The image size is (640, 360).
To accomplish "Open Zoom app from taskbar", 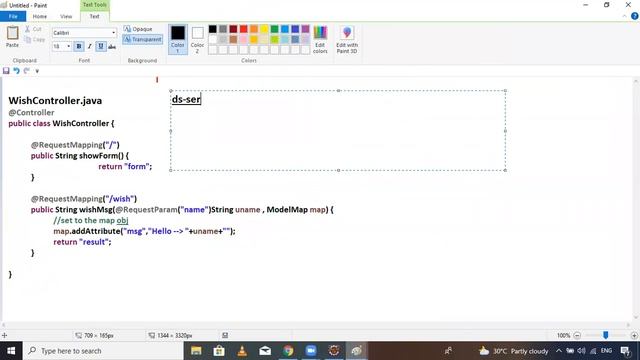I will click(x=311, y=351).
